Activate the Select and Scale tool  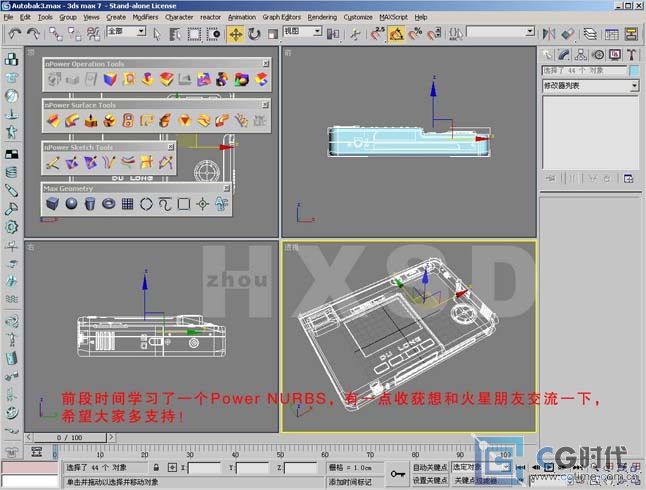coord(272,34)
